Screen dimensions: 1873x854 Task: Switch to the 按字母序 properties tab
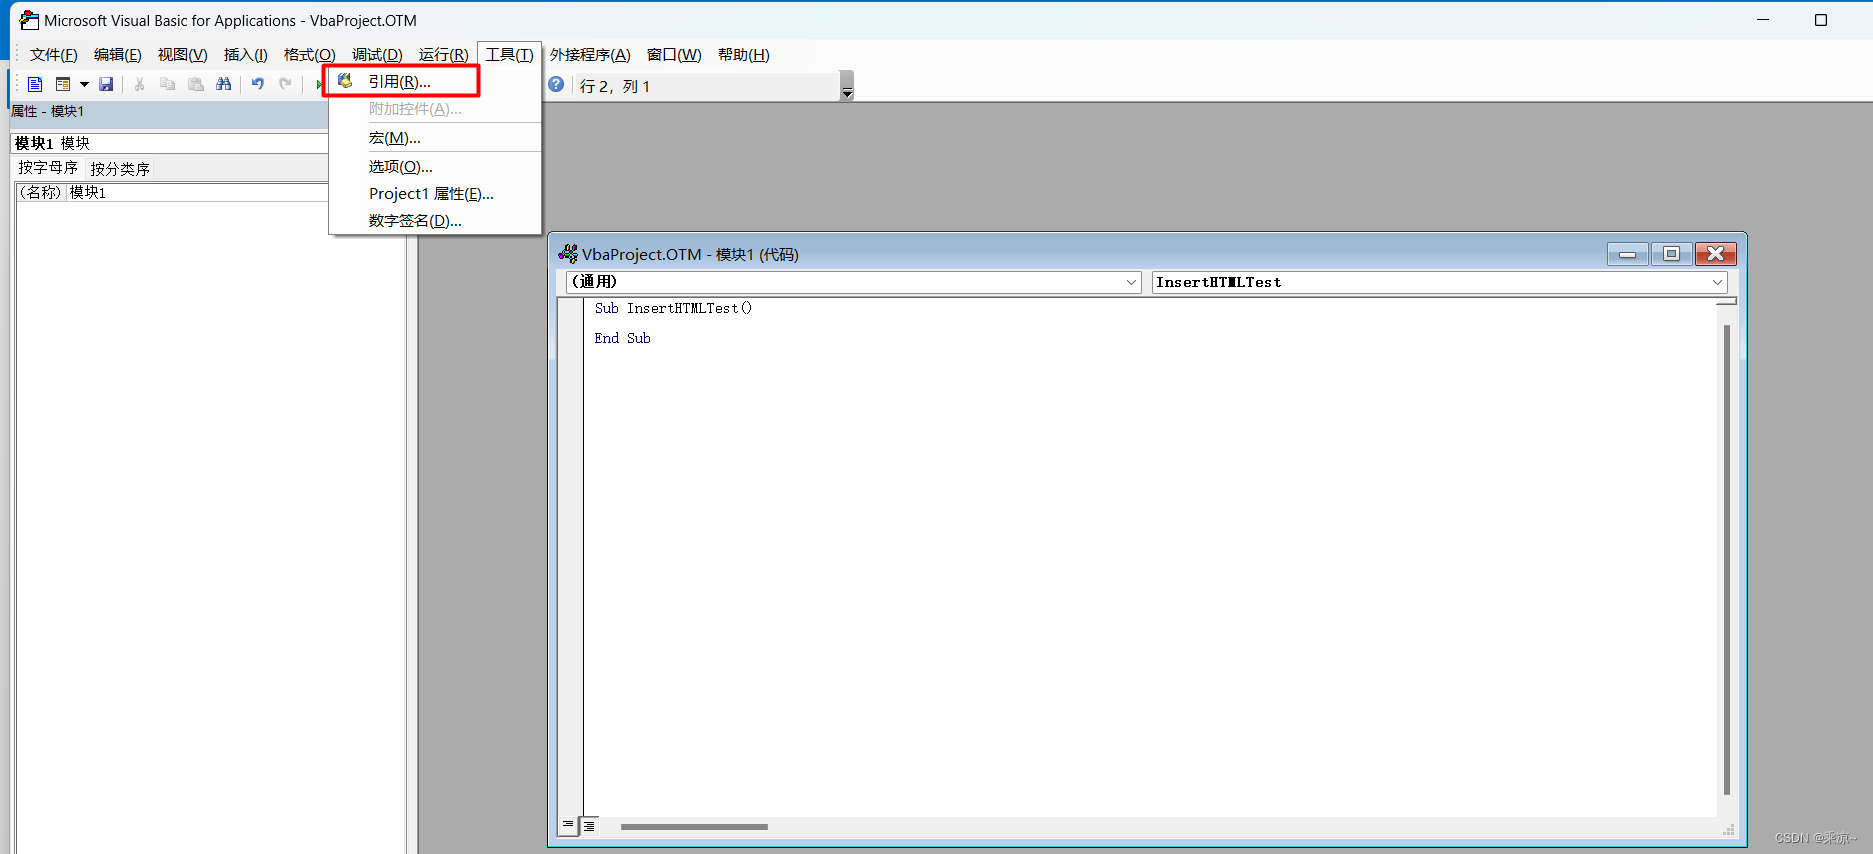pyautogui.click(x=48, y=168)
